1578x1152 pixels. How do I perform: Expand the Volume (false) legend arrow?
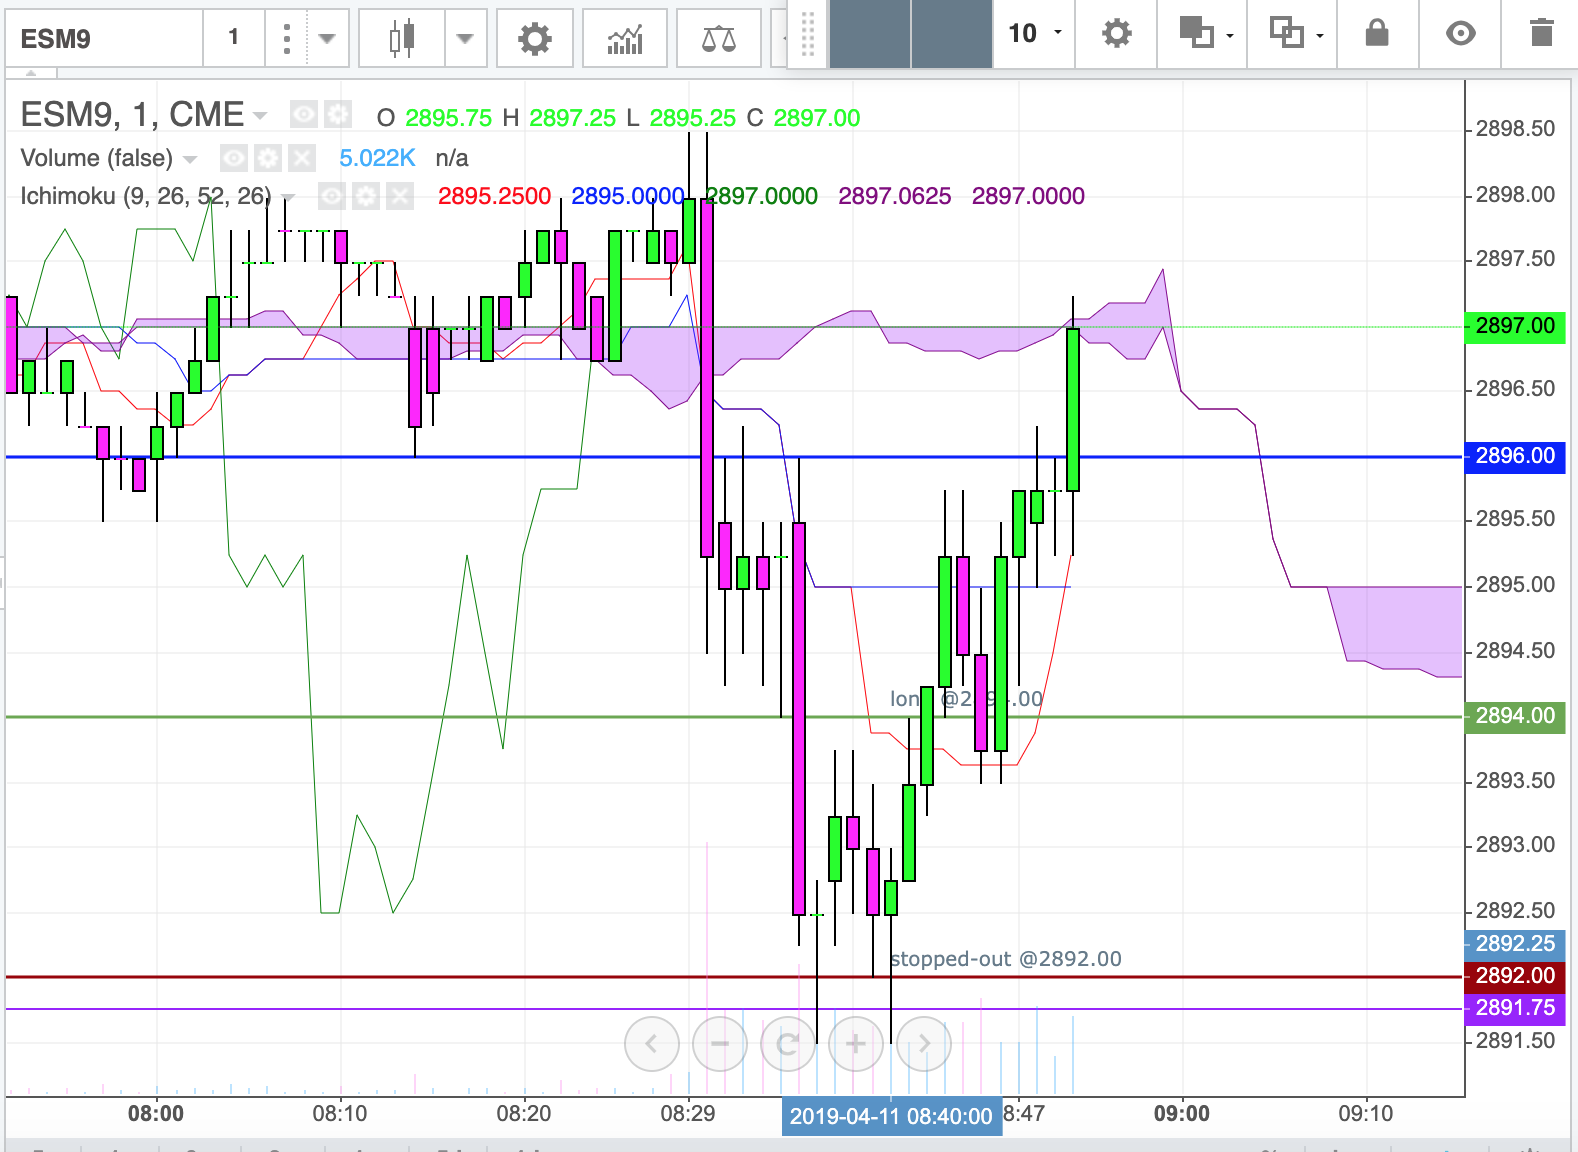tap(190, 159)
